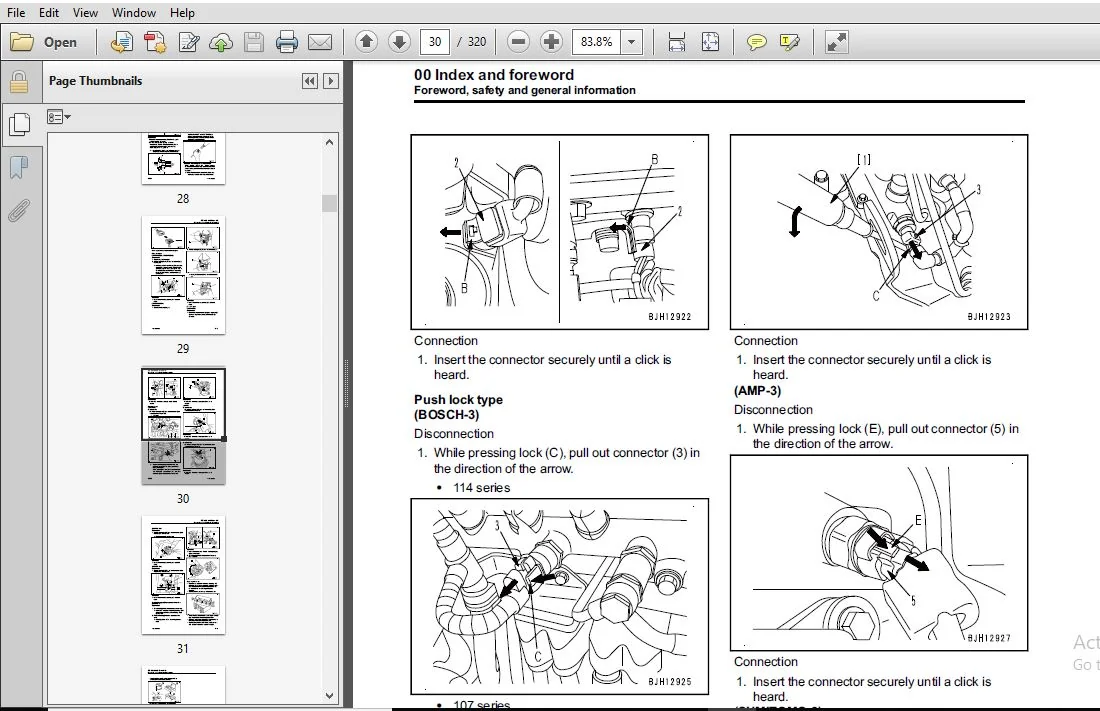Open the Edit menu

coord(48,13)
